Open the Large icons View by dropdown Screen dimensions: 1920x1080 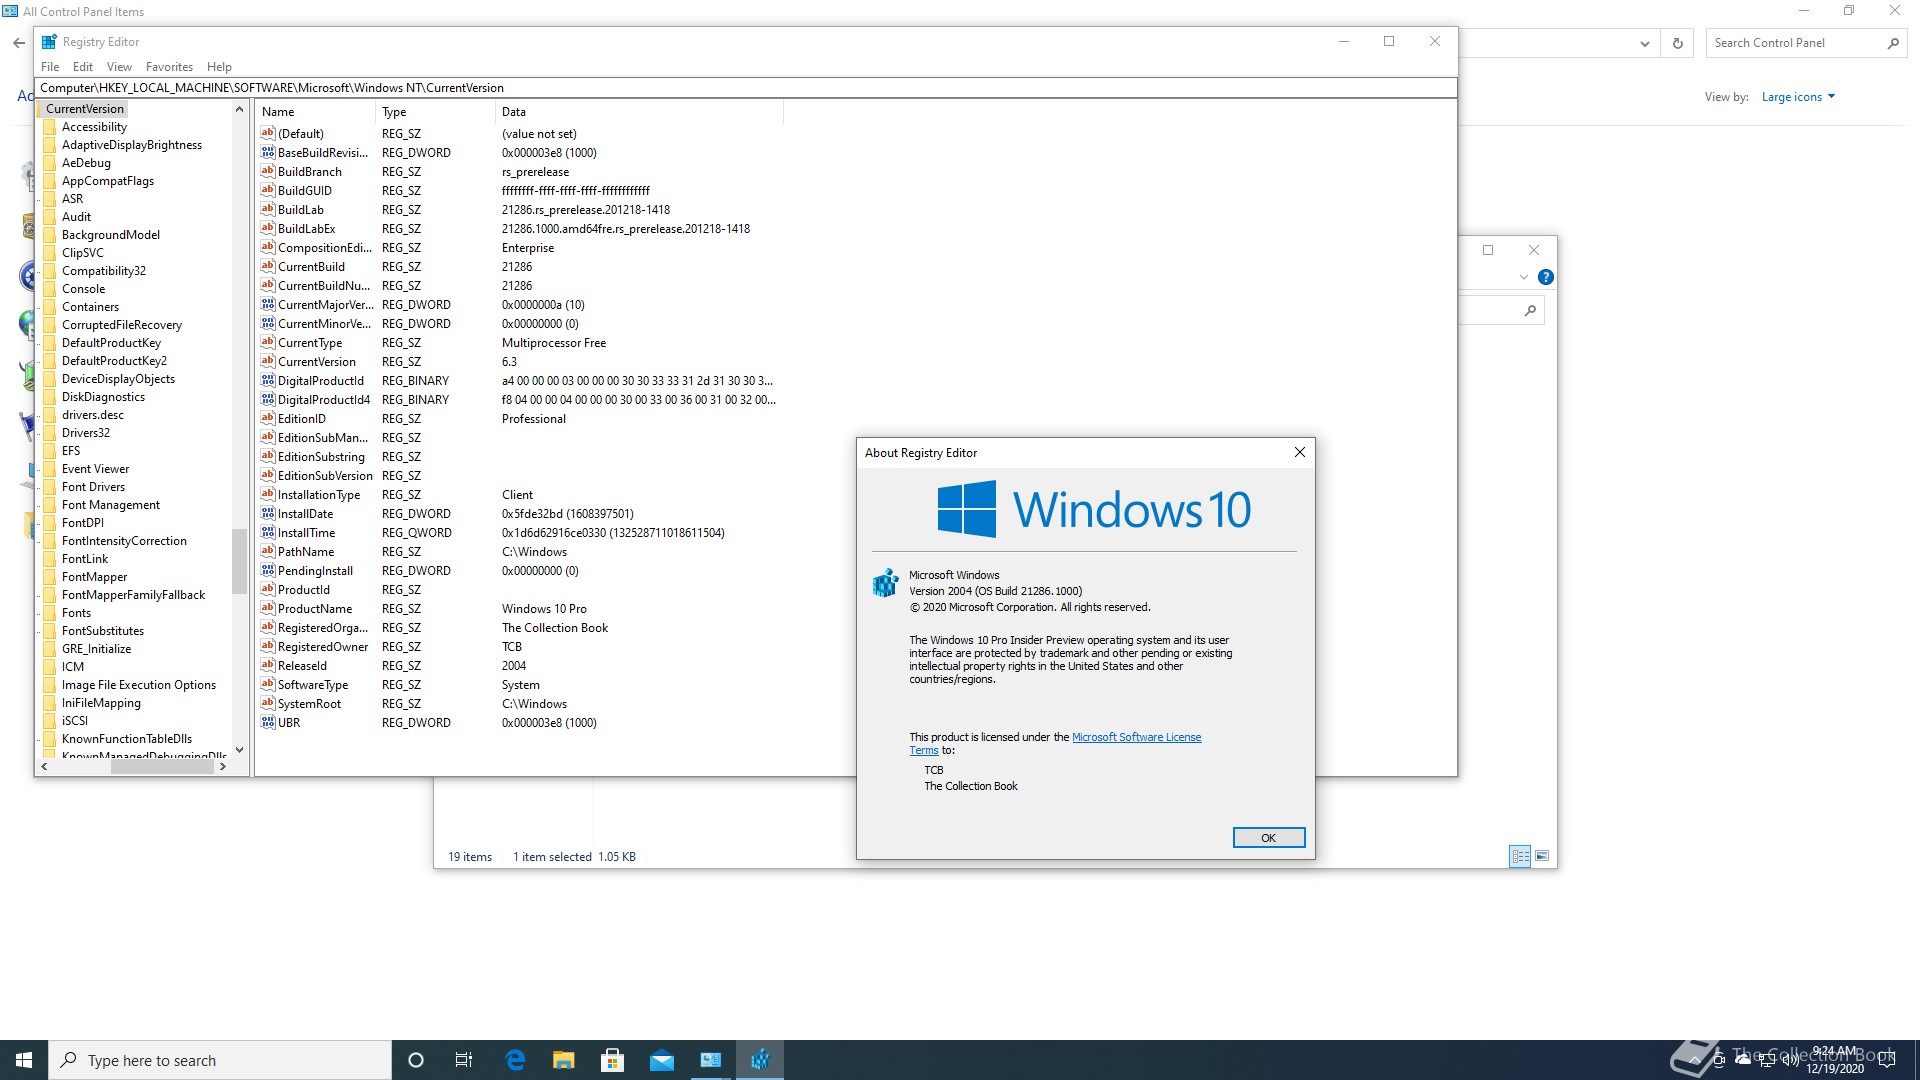coord(1798,97)
